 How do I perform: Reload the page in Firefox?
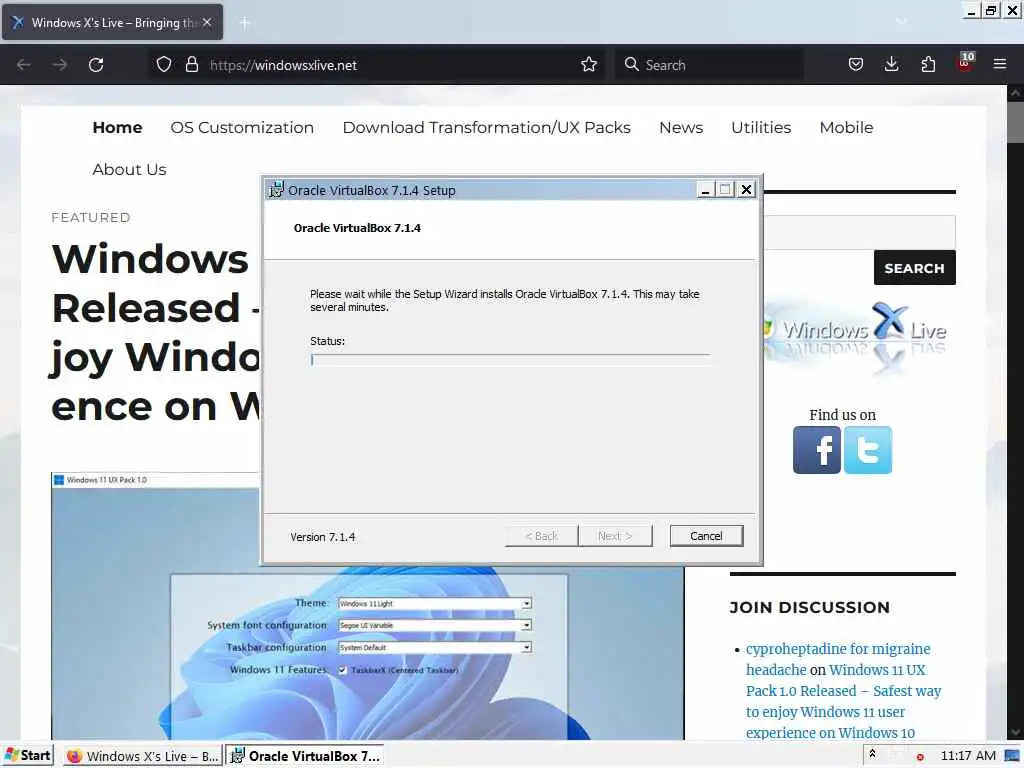(96, 65)
